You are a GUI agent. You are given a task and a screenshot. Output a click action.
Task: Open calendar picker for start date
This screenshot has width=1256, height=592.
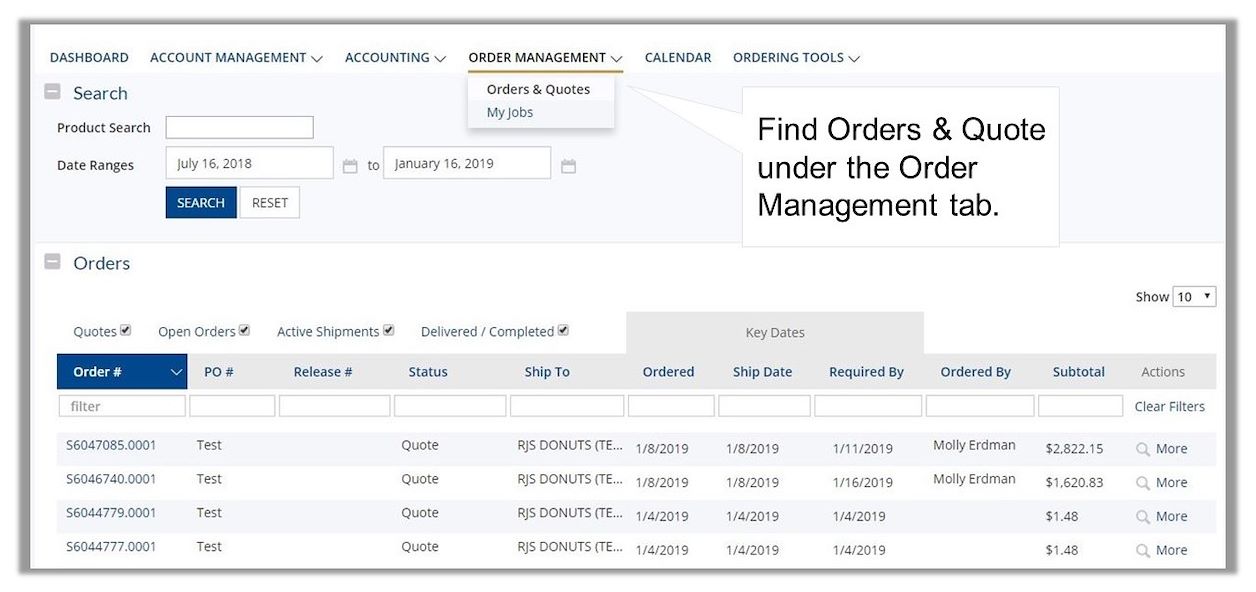coord(350,167)
